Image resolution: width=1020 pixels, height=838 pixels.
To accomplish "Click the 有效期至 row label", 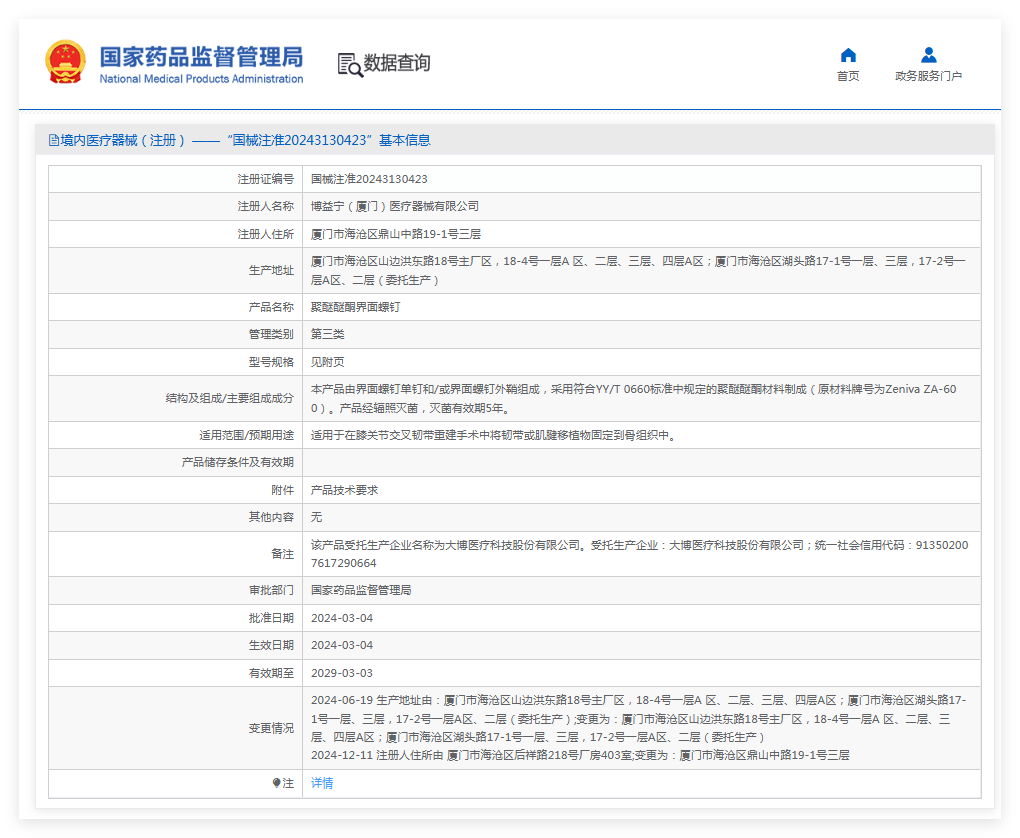I will coord(271,673).
